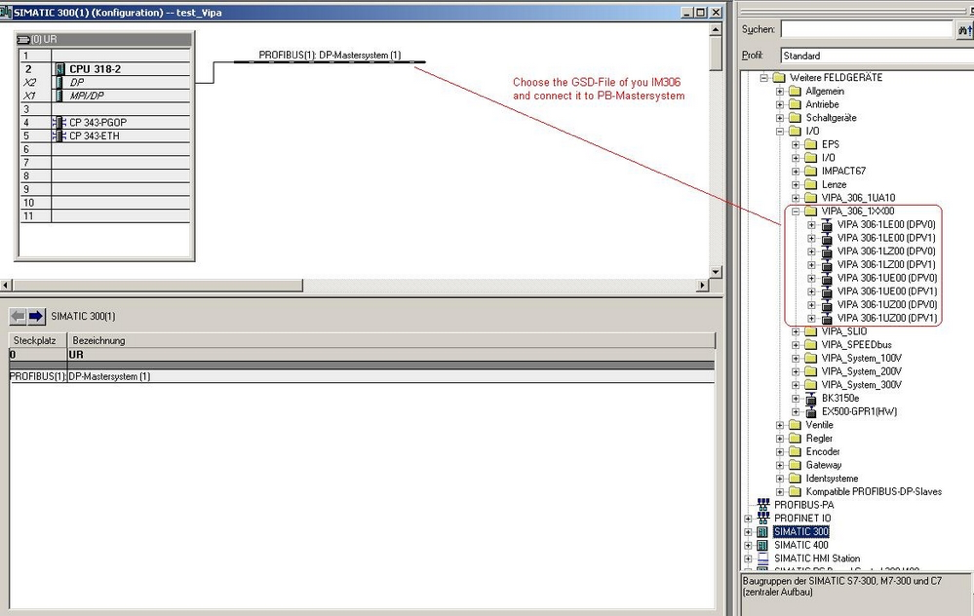This screenshot has height=616, width=974.
Task: Expand the Regler folder
Action: (780, 438)
